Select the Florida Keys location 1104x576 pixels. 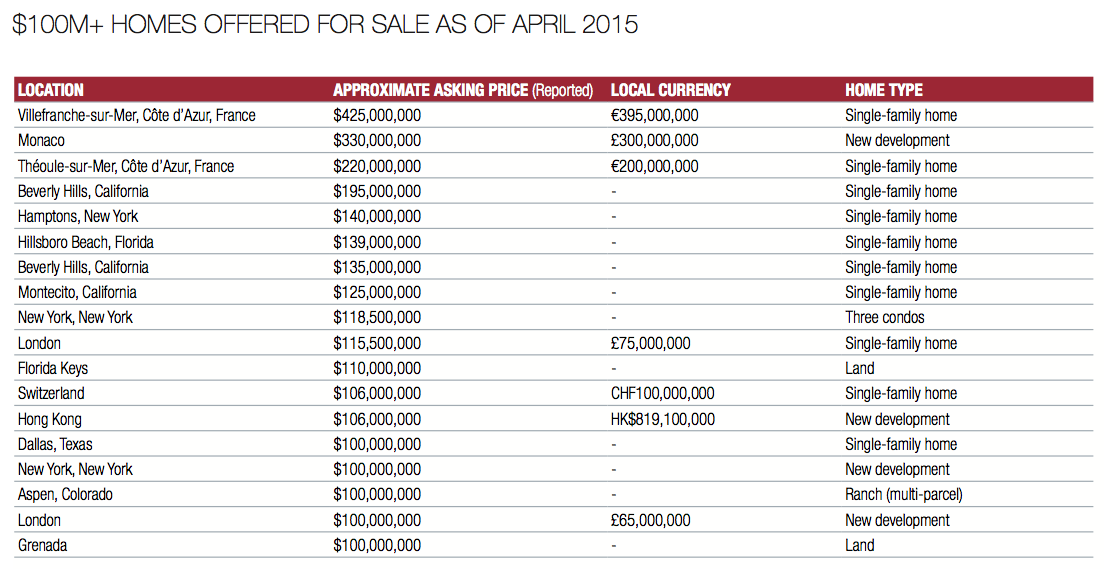coord(53,368)
